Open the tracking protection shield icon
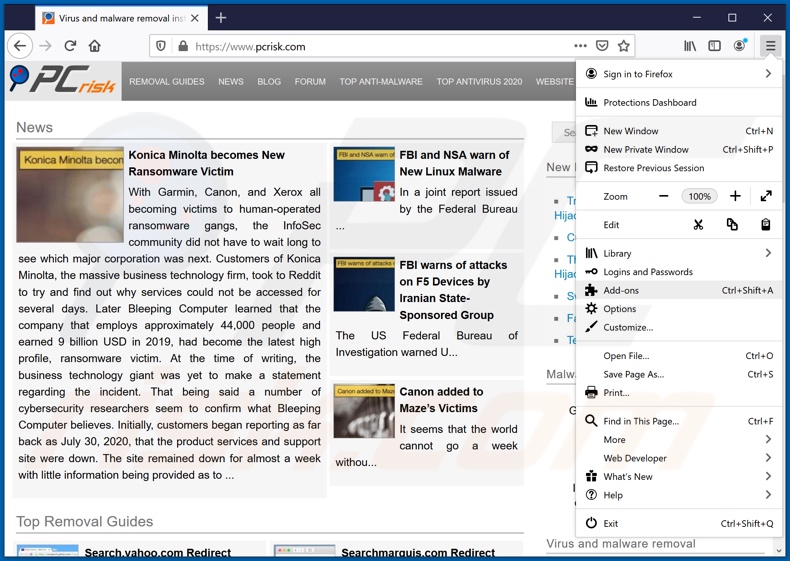Image resolution: width=790 pixels, height=561 pixels. point(161,46)
